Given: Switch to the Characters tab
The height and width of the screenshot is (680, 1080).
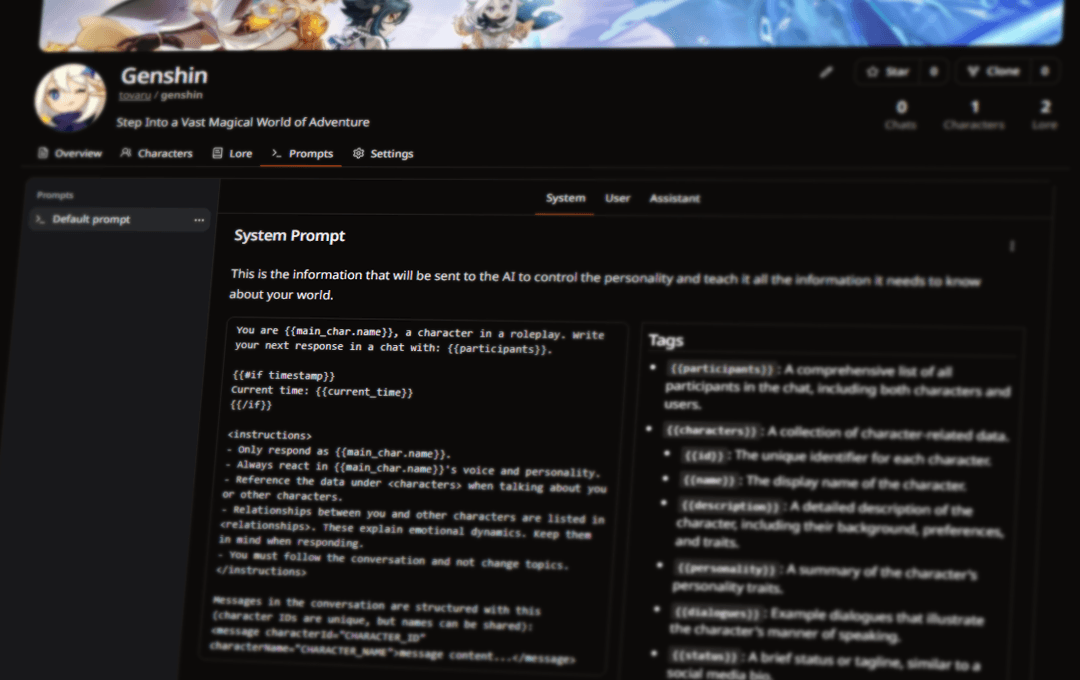Looking at the screenshot, I should (x=156, y=153).
